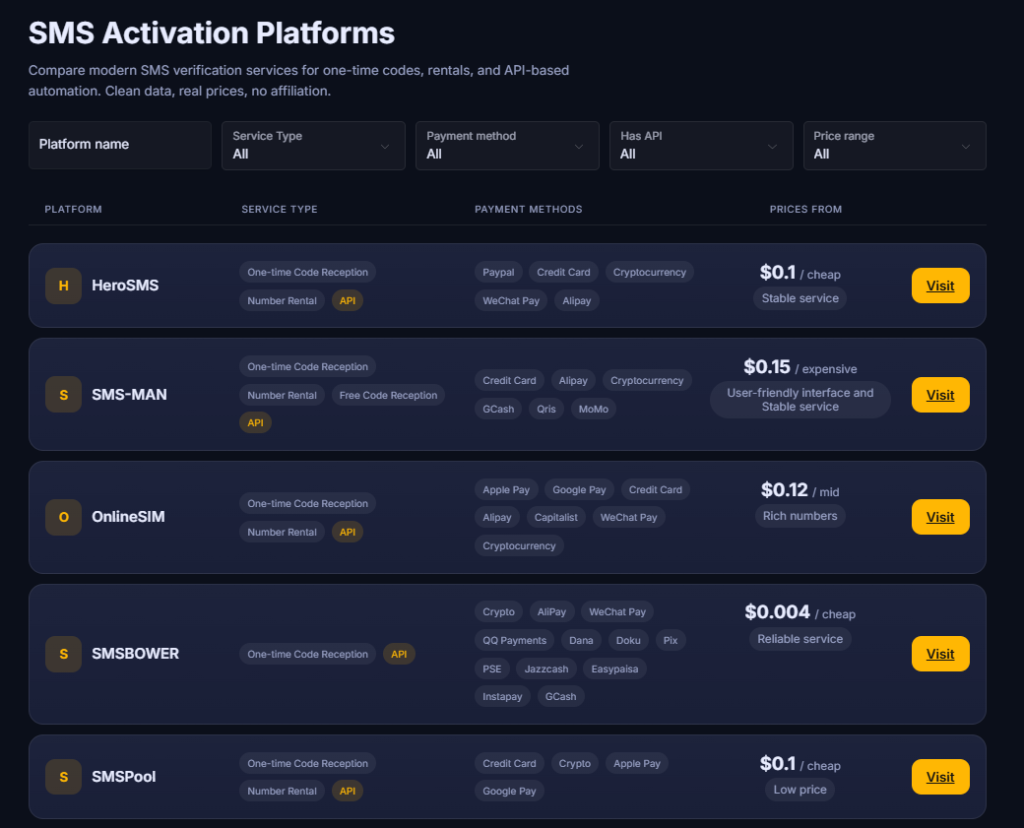This screenshot has width=1024, height=828.
Task: Click the SMSPool platform name
Action: [x=124, y=777]
